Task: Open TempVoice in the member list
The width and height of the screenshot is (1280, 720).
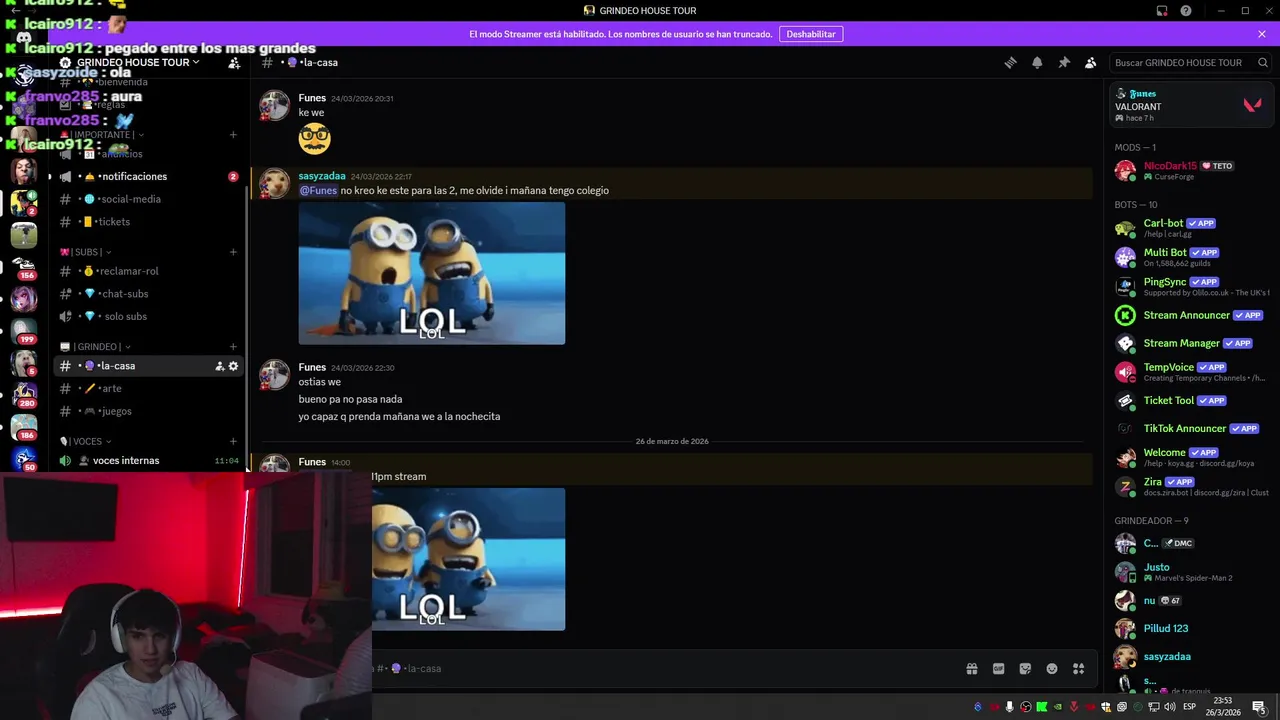Action: click(1190, 371)
